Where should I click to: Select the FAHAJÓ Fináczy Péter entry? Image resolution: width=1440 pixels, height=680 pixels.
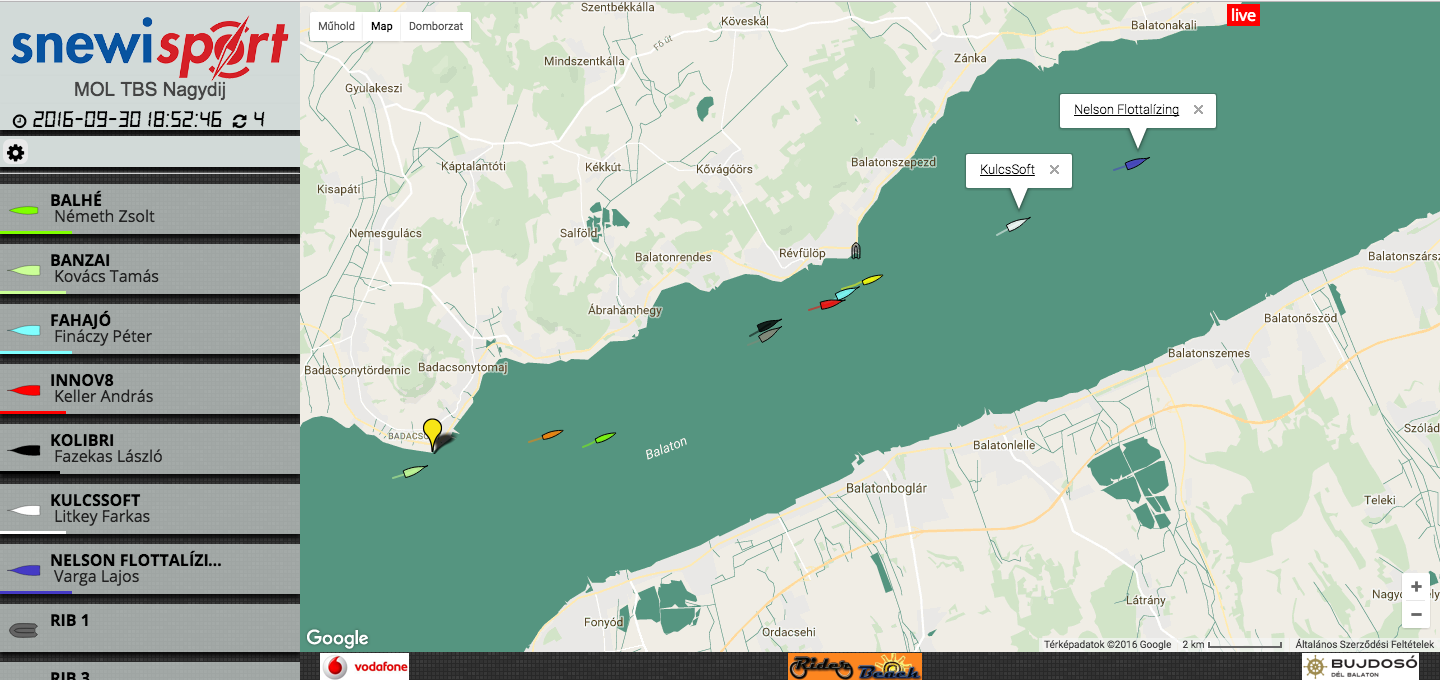click(150, 328)
